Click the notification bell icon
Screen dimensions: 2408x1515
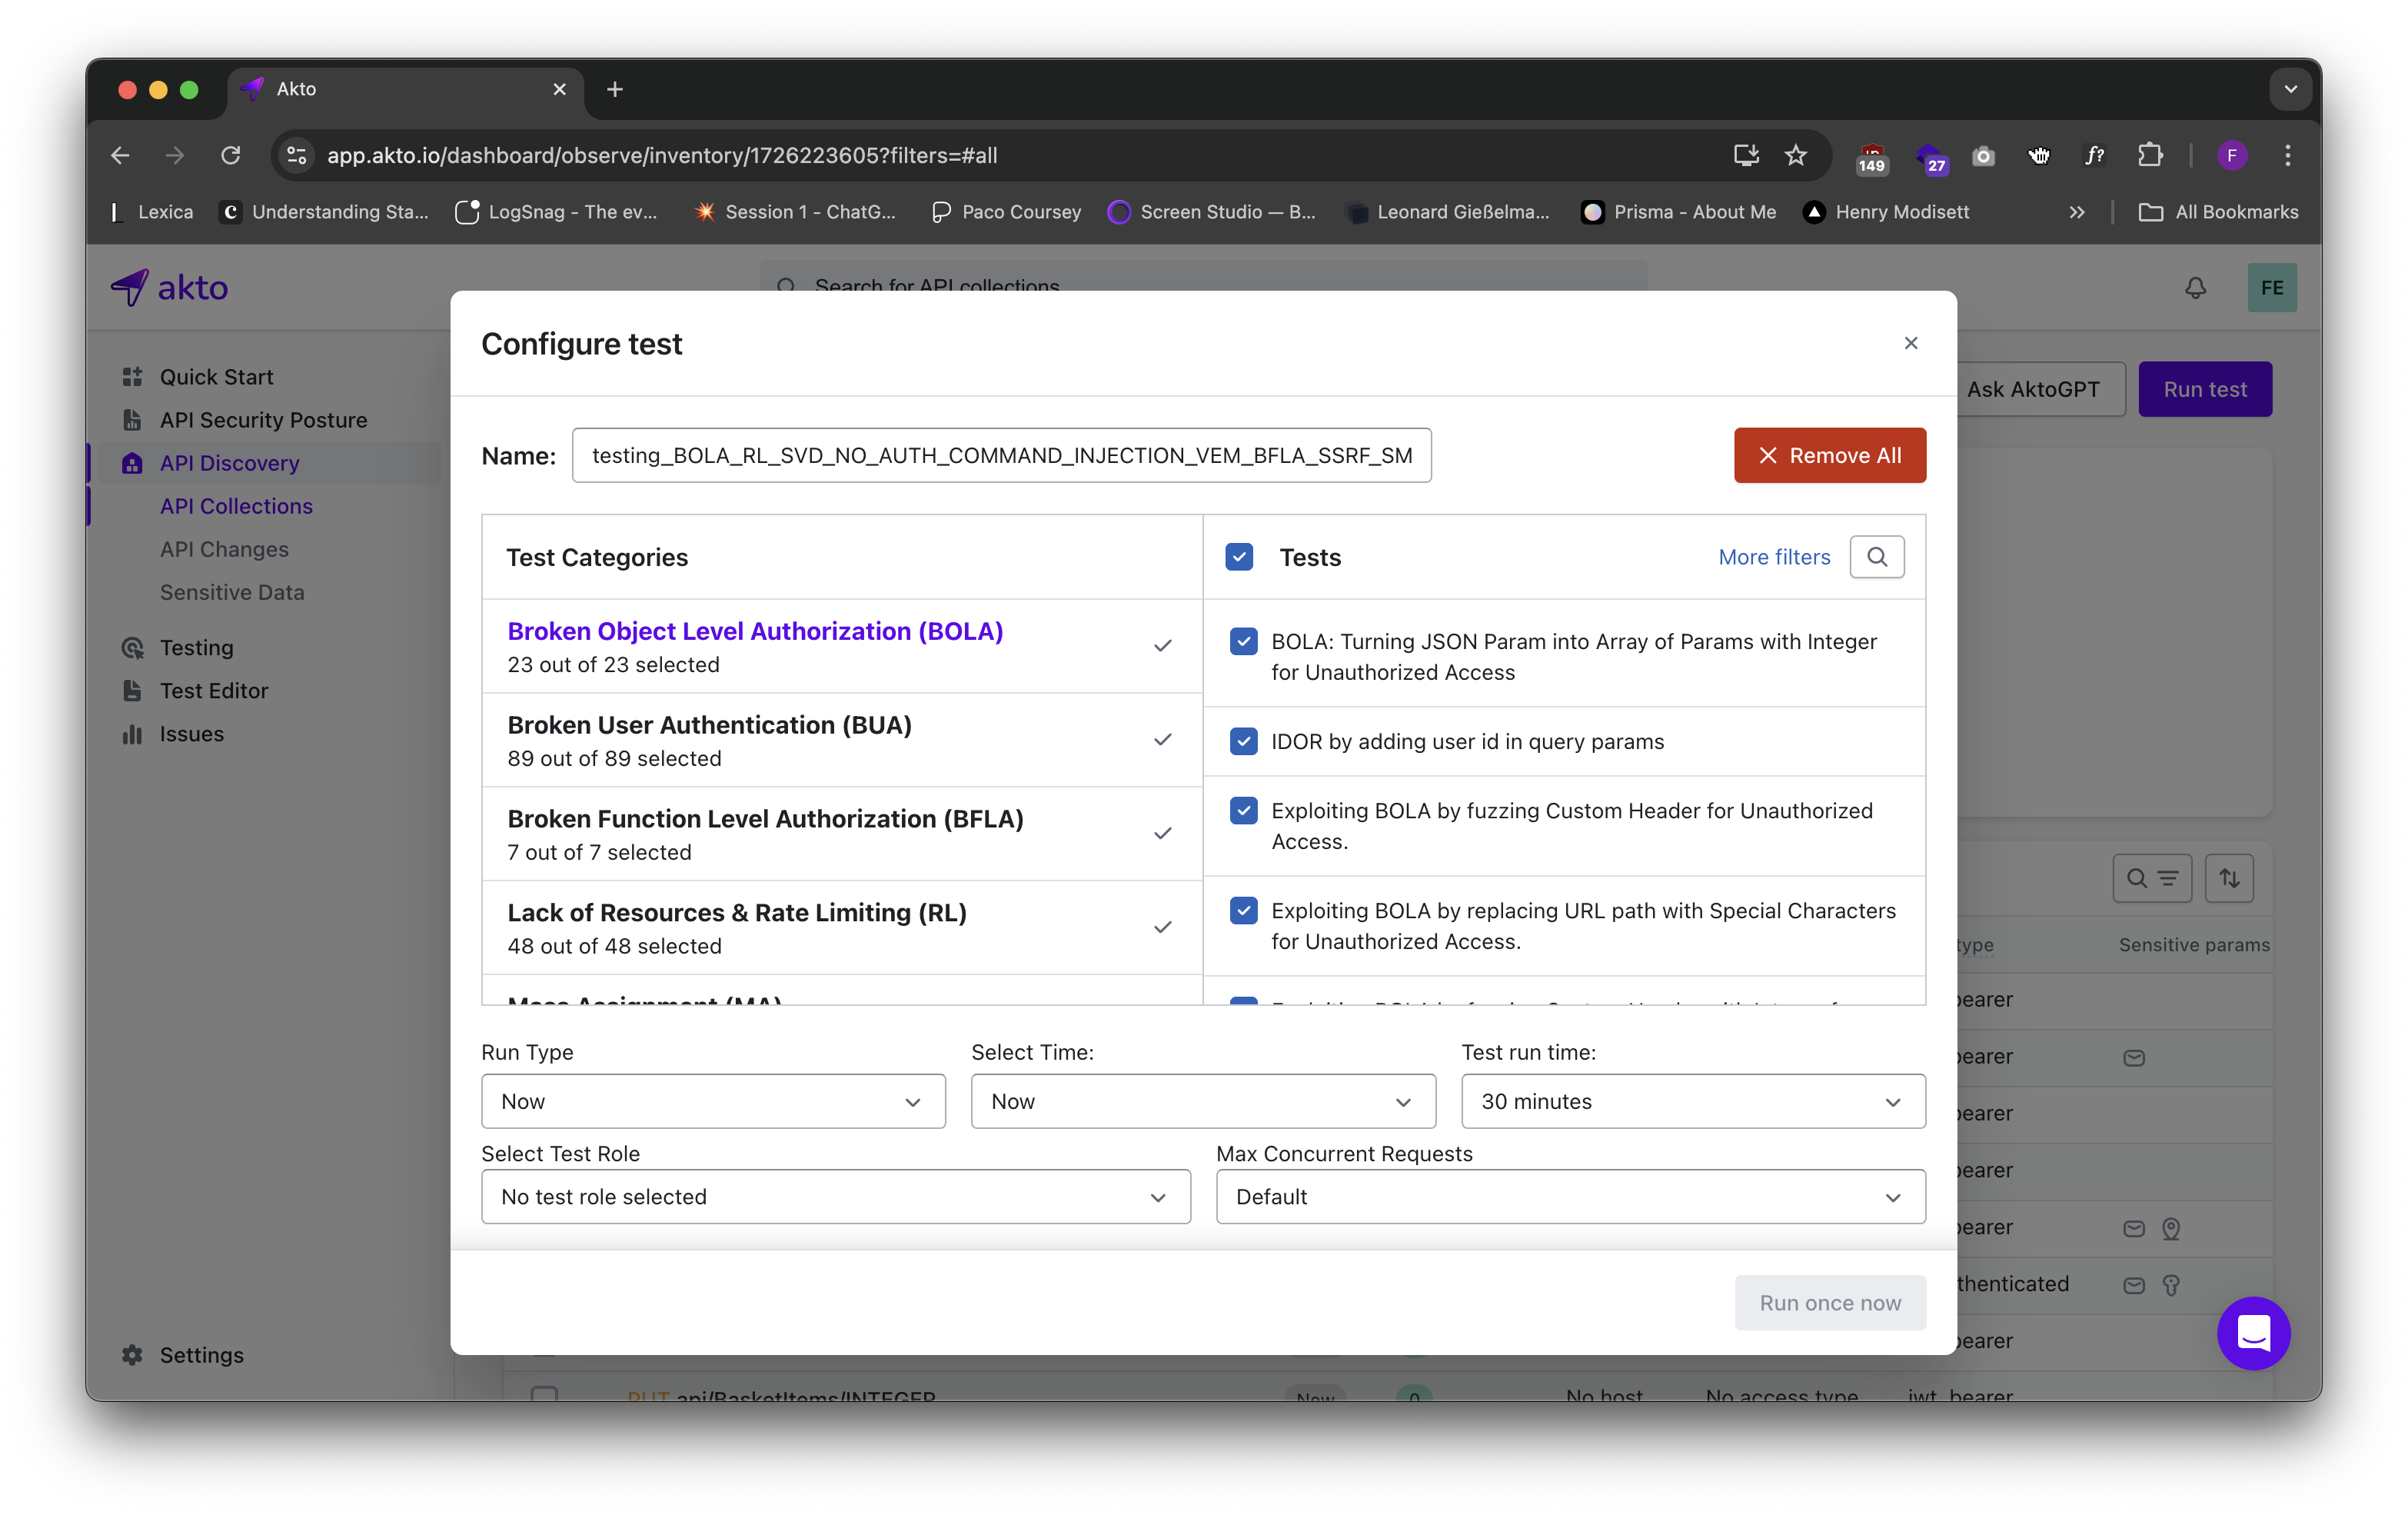coord(2194,288)
